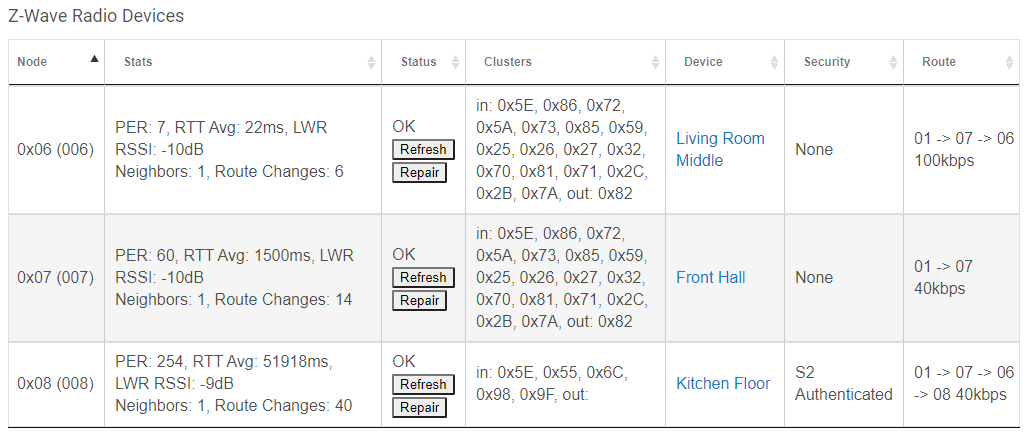1026x440 pixels.
Task: Open the Living Room Middle device link
Action: (x=720, y=149)
